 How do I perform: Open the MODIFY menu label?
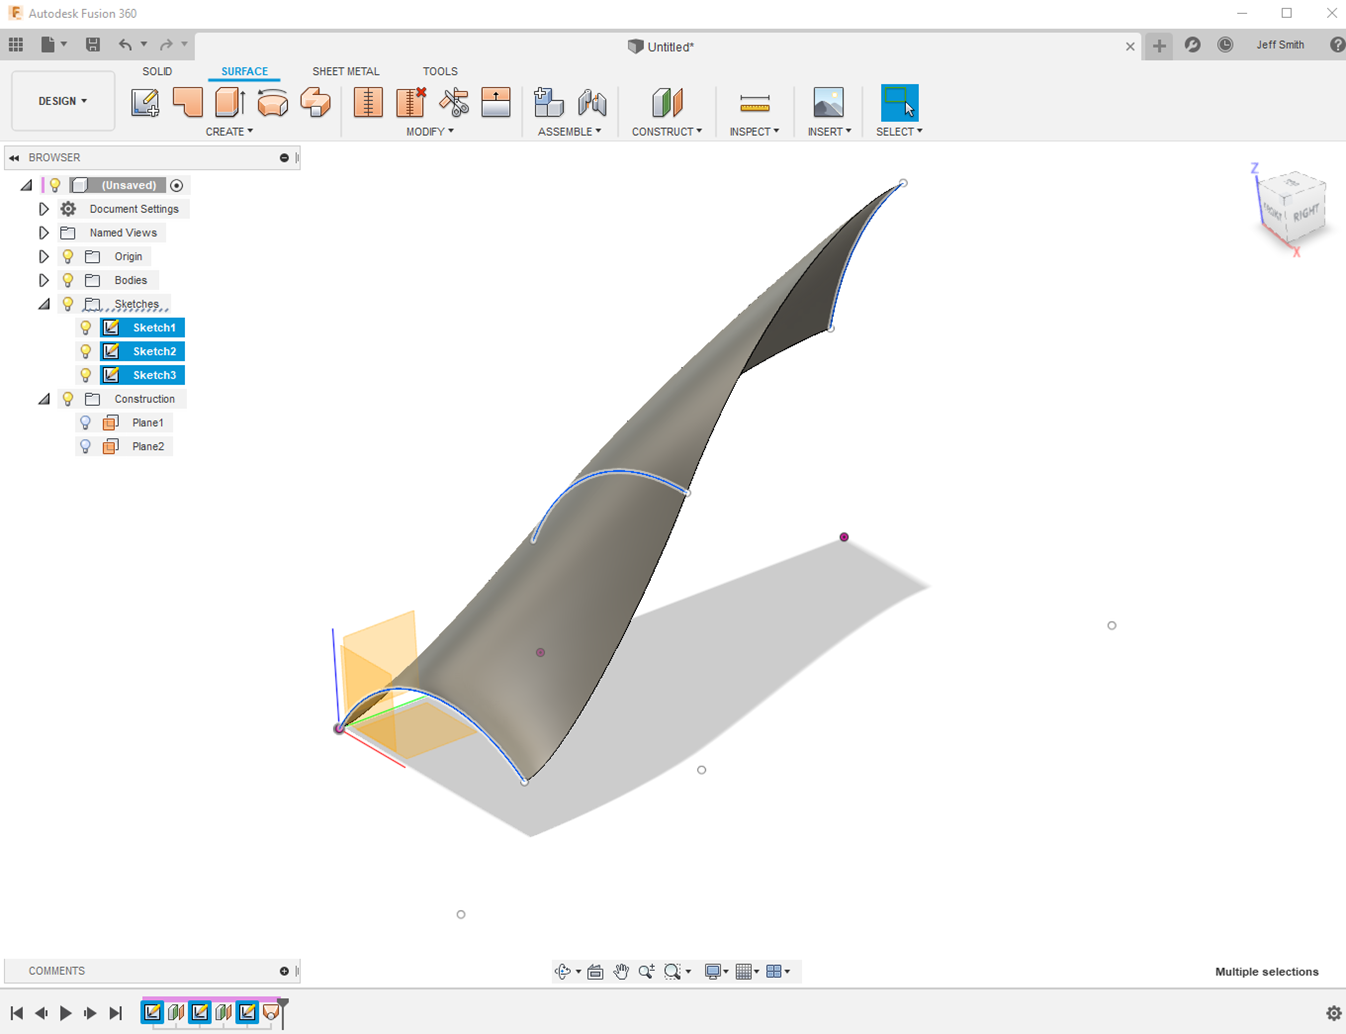point(430,132)
